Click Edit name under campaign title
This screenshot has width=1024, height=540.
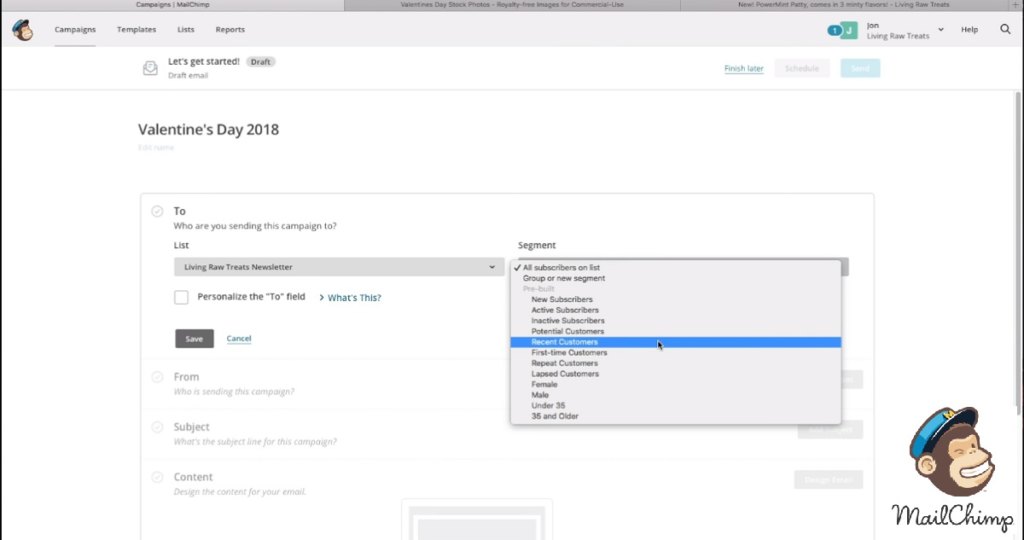tap(156, 148)
